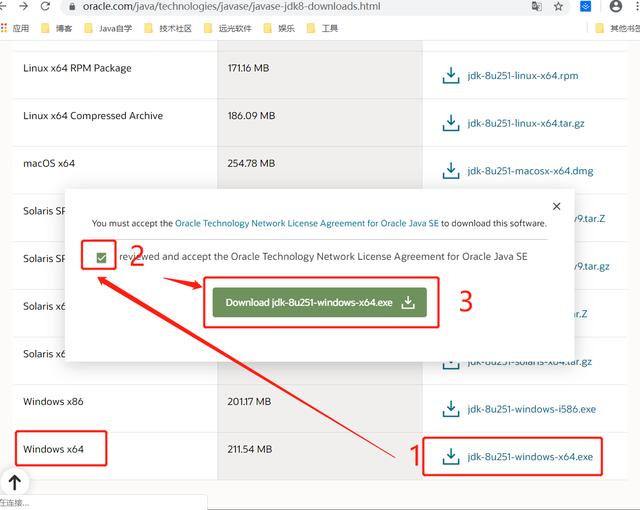The height and width of the screenshot is (510, 640).
Task: Click jdk-8u251-linux-x64.rpm link
Action: tap(523, 76)
